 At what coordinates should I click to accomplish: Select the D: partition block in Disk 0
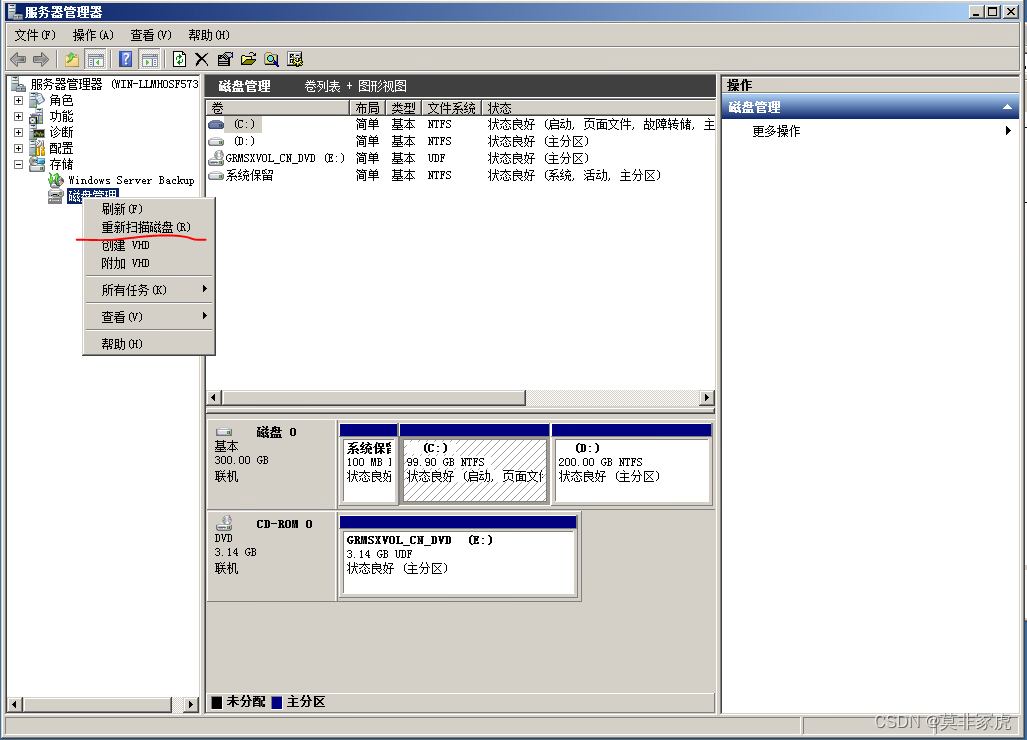point(631,469)
